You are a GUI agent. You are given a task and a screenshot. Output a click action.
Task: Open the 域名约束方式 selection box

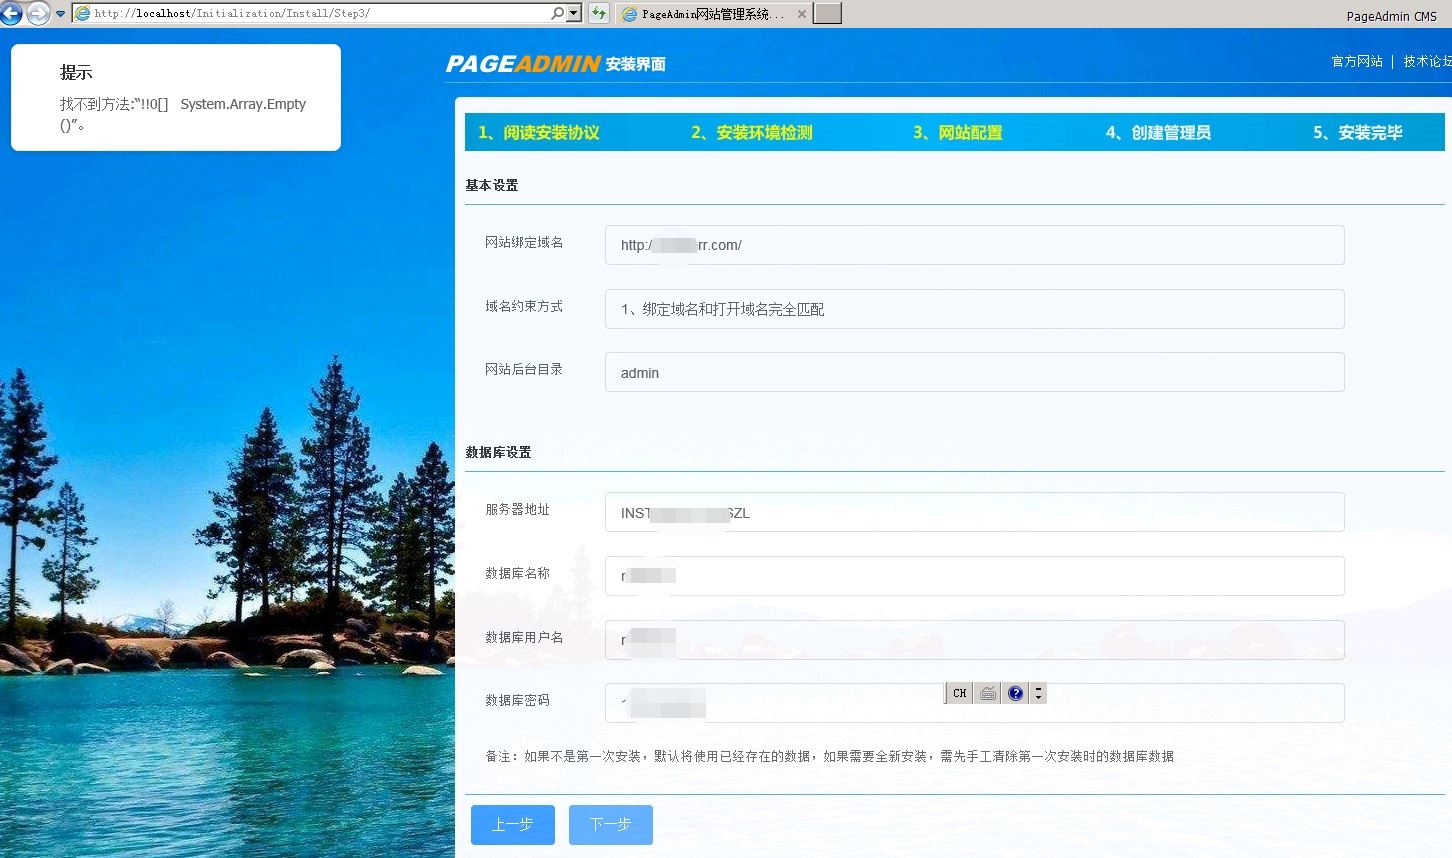pyautogui.click(x=974, y=309)
